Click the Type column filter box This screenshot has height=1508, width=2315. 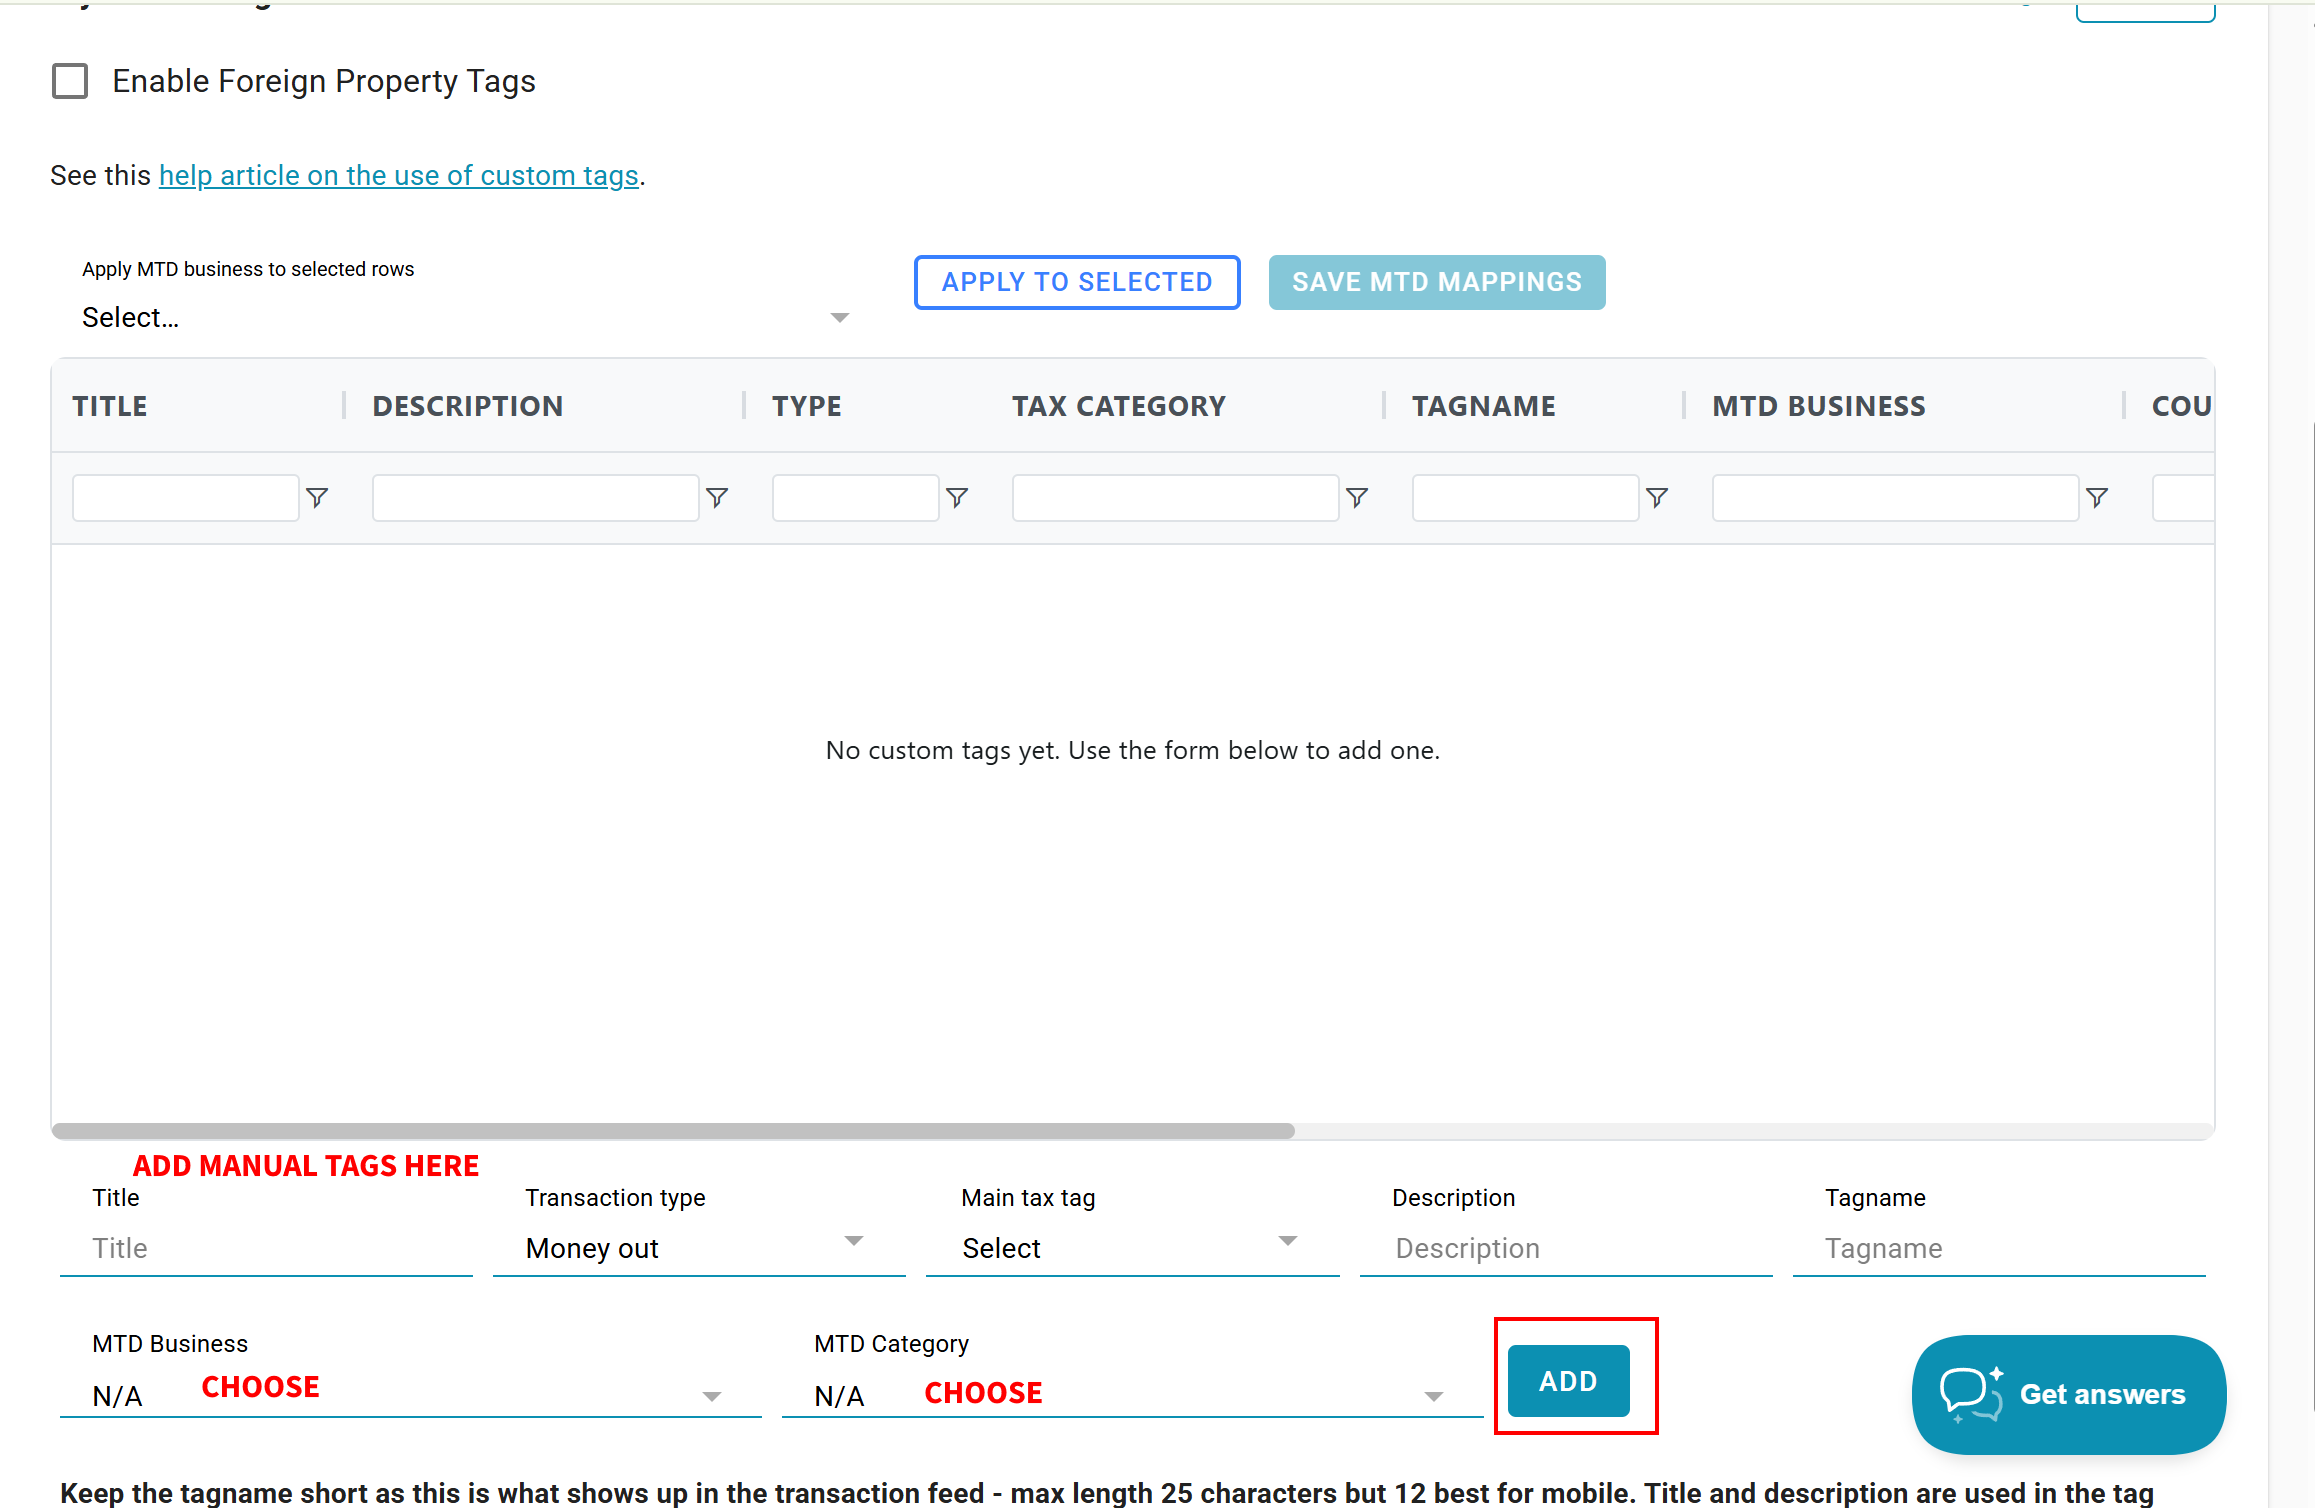point(856,498)
